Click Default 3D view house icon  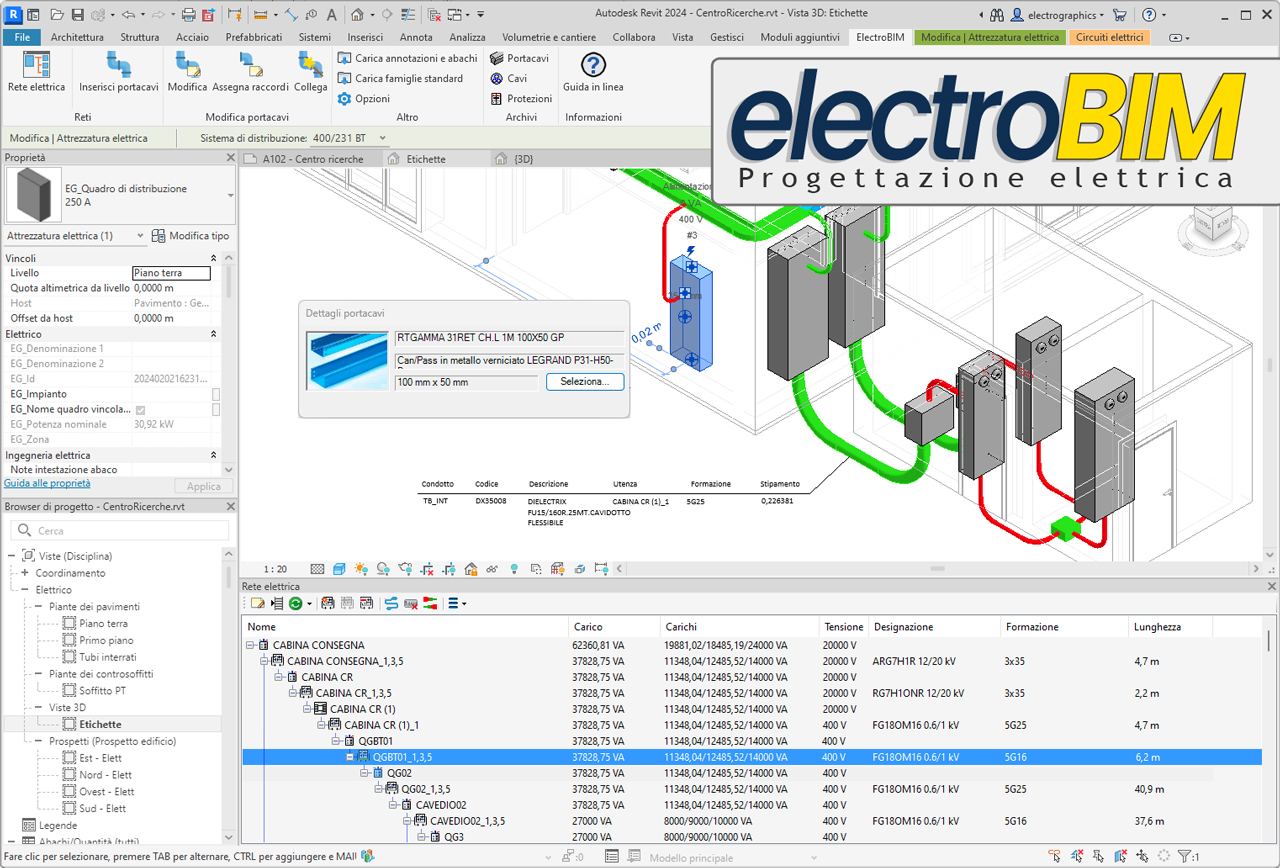coord(357,15)
